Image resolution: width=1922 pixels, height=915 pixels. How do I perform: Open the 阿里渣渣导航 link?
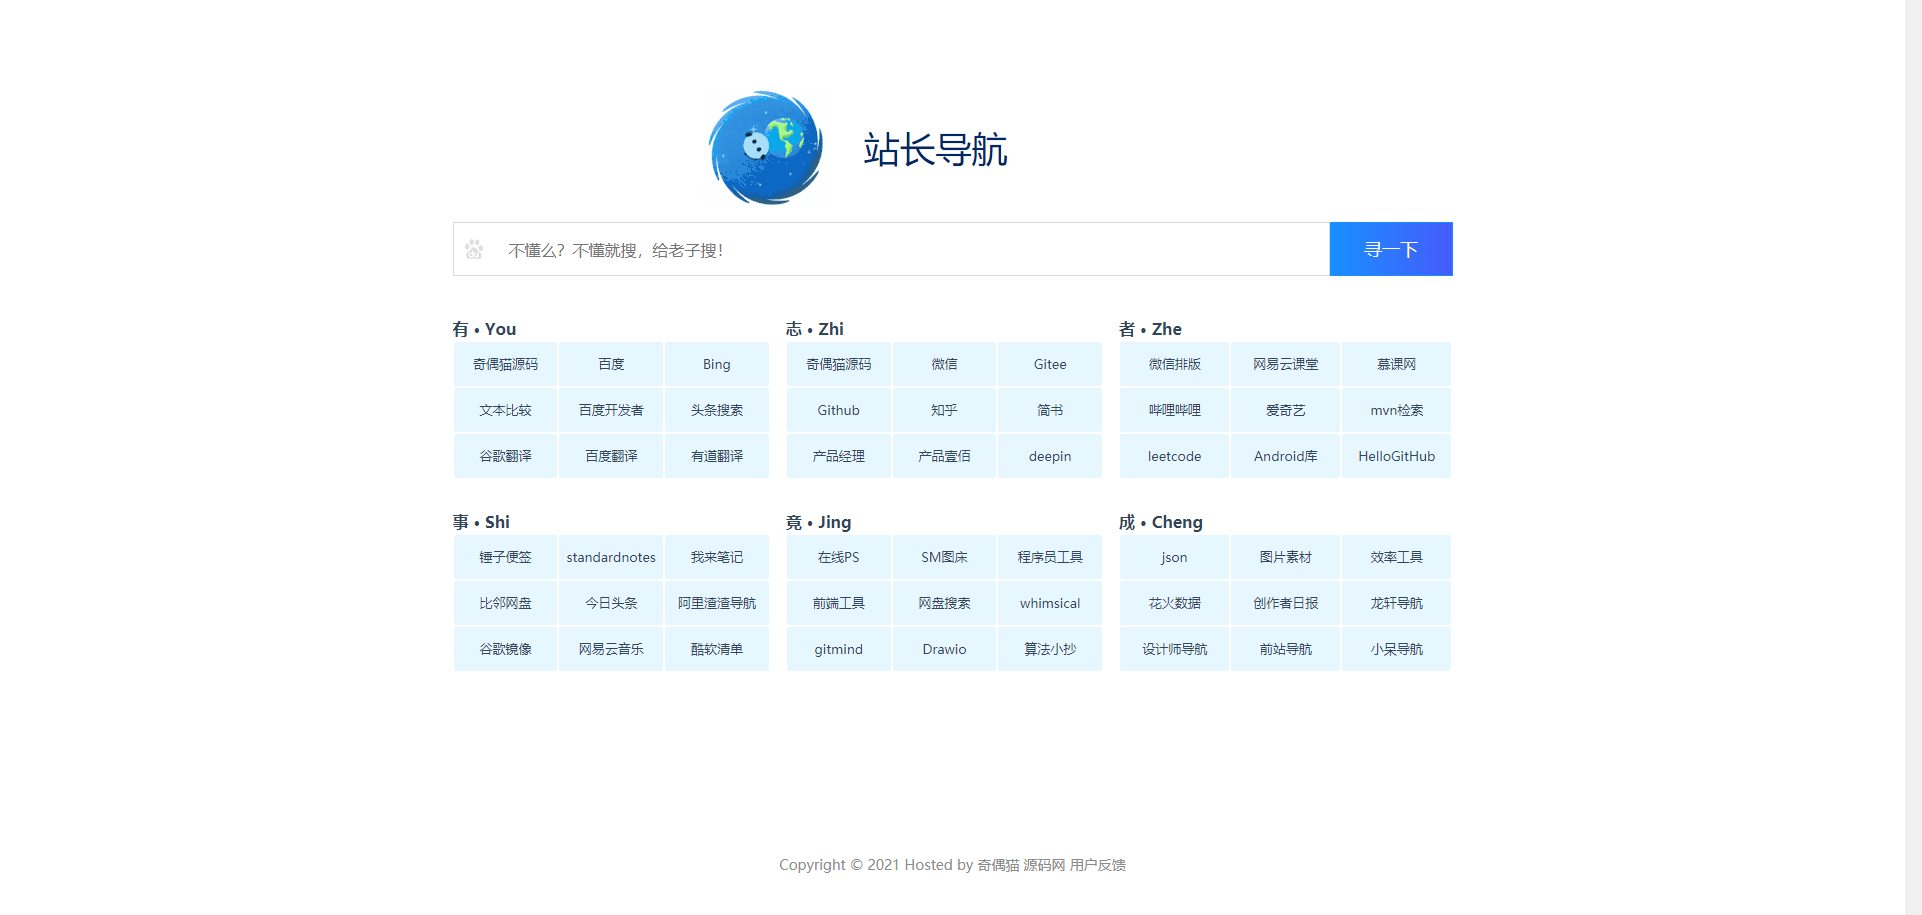coord(717,603)
